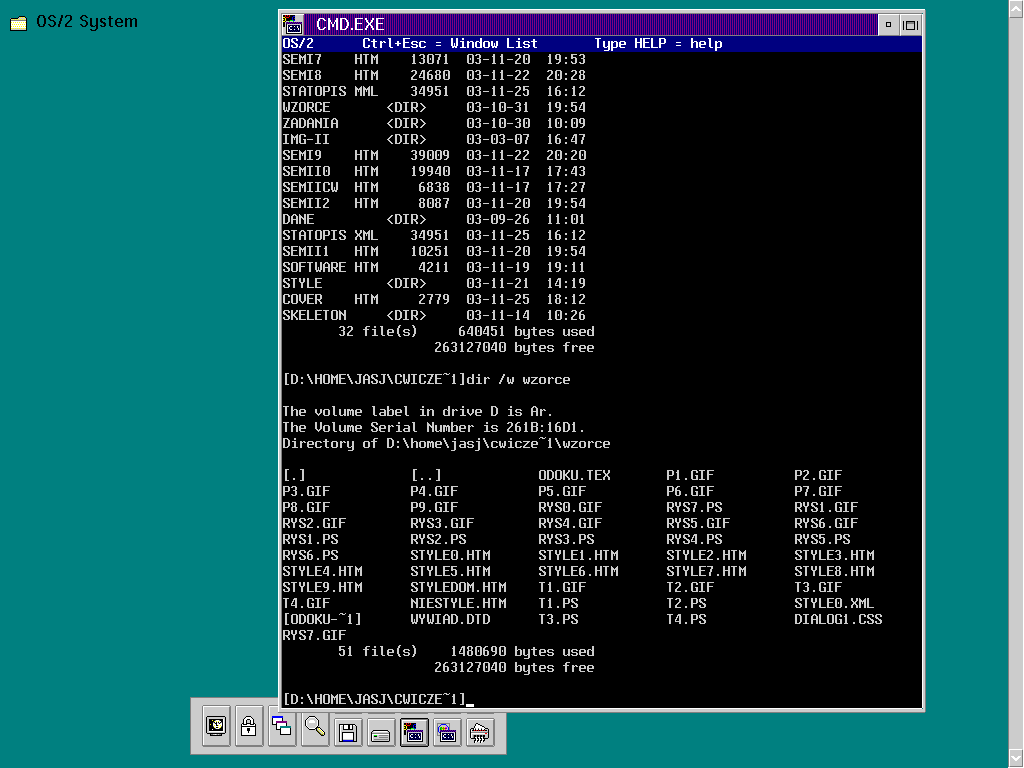Select the STYLE <DIR> row

click(434, 283)
